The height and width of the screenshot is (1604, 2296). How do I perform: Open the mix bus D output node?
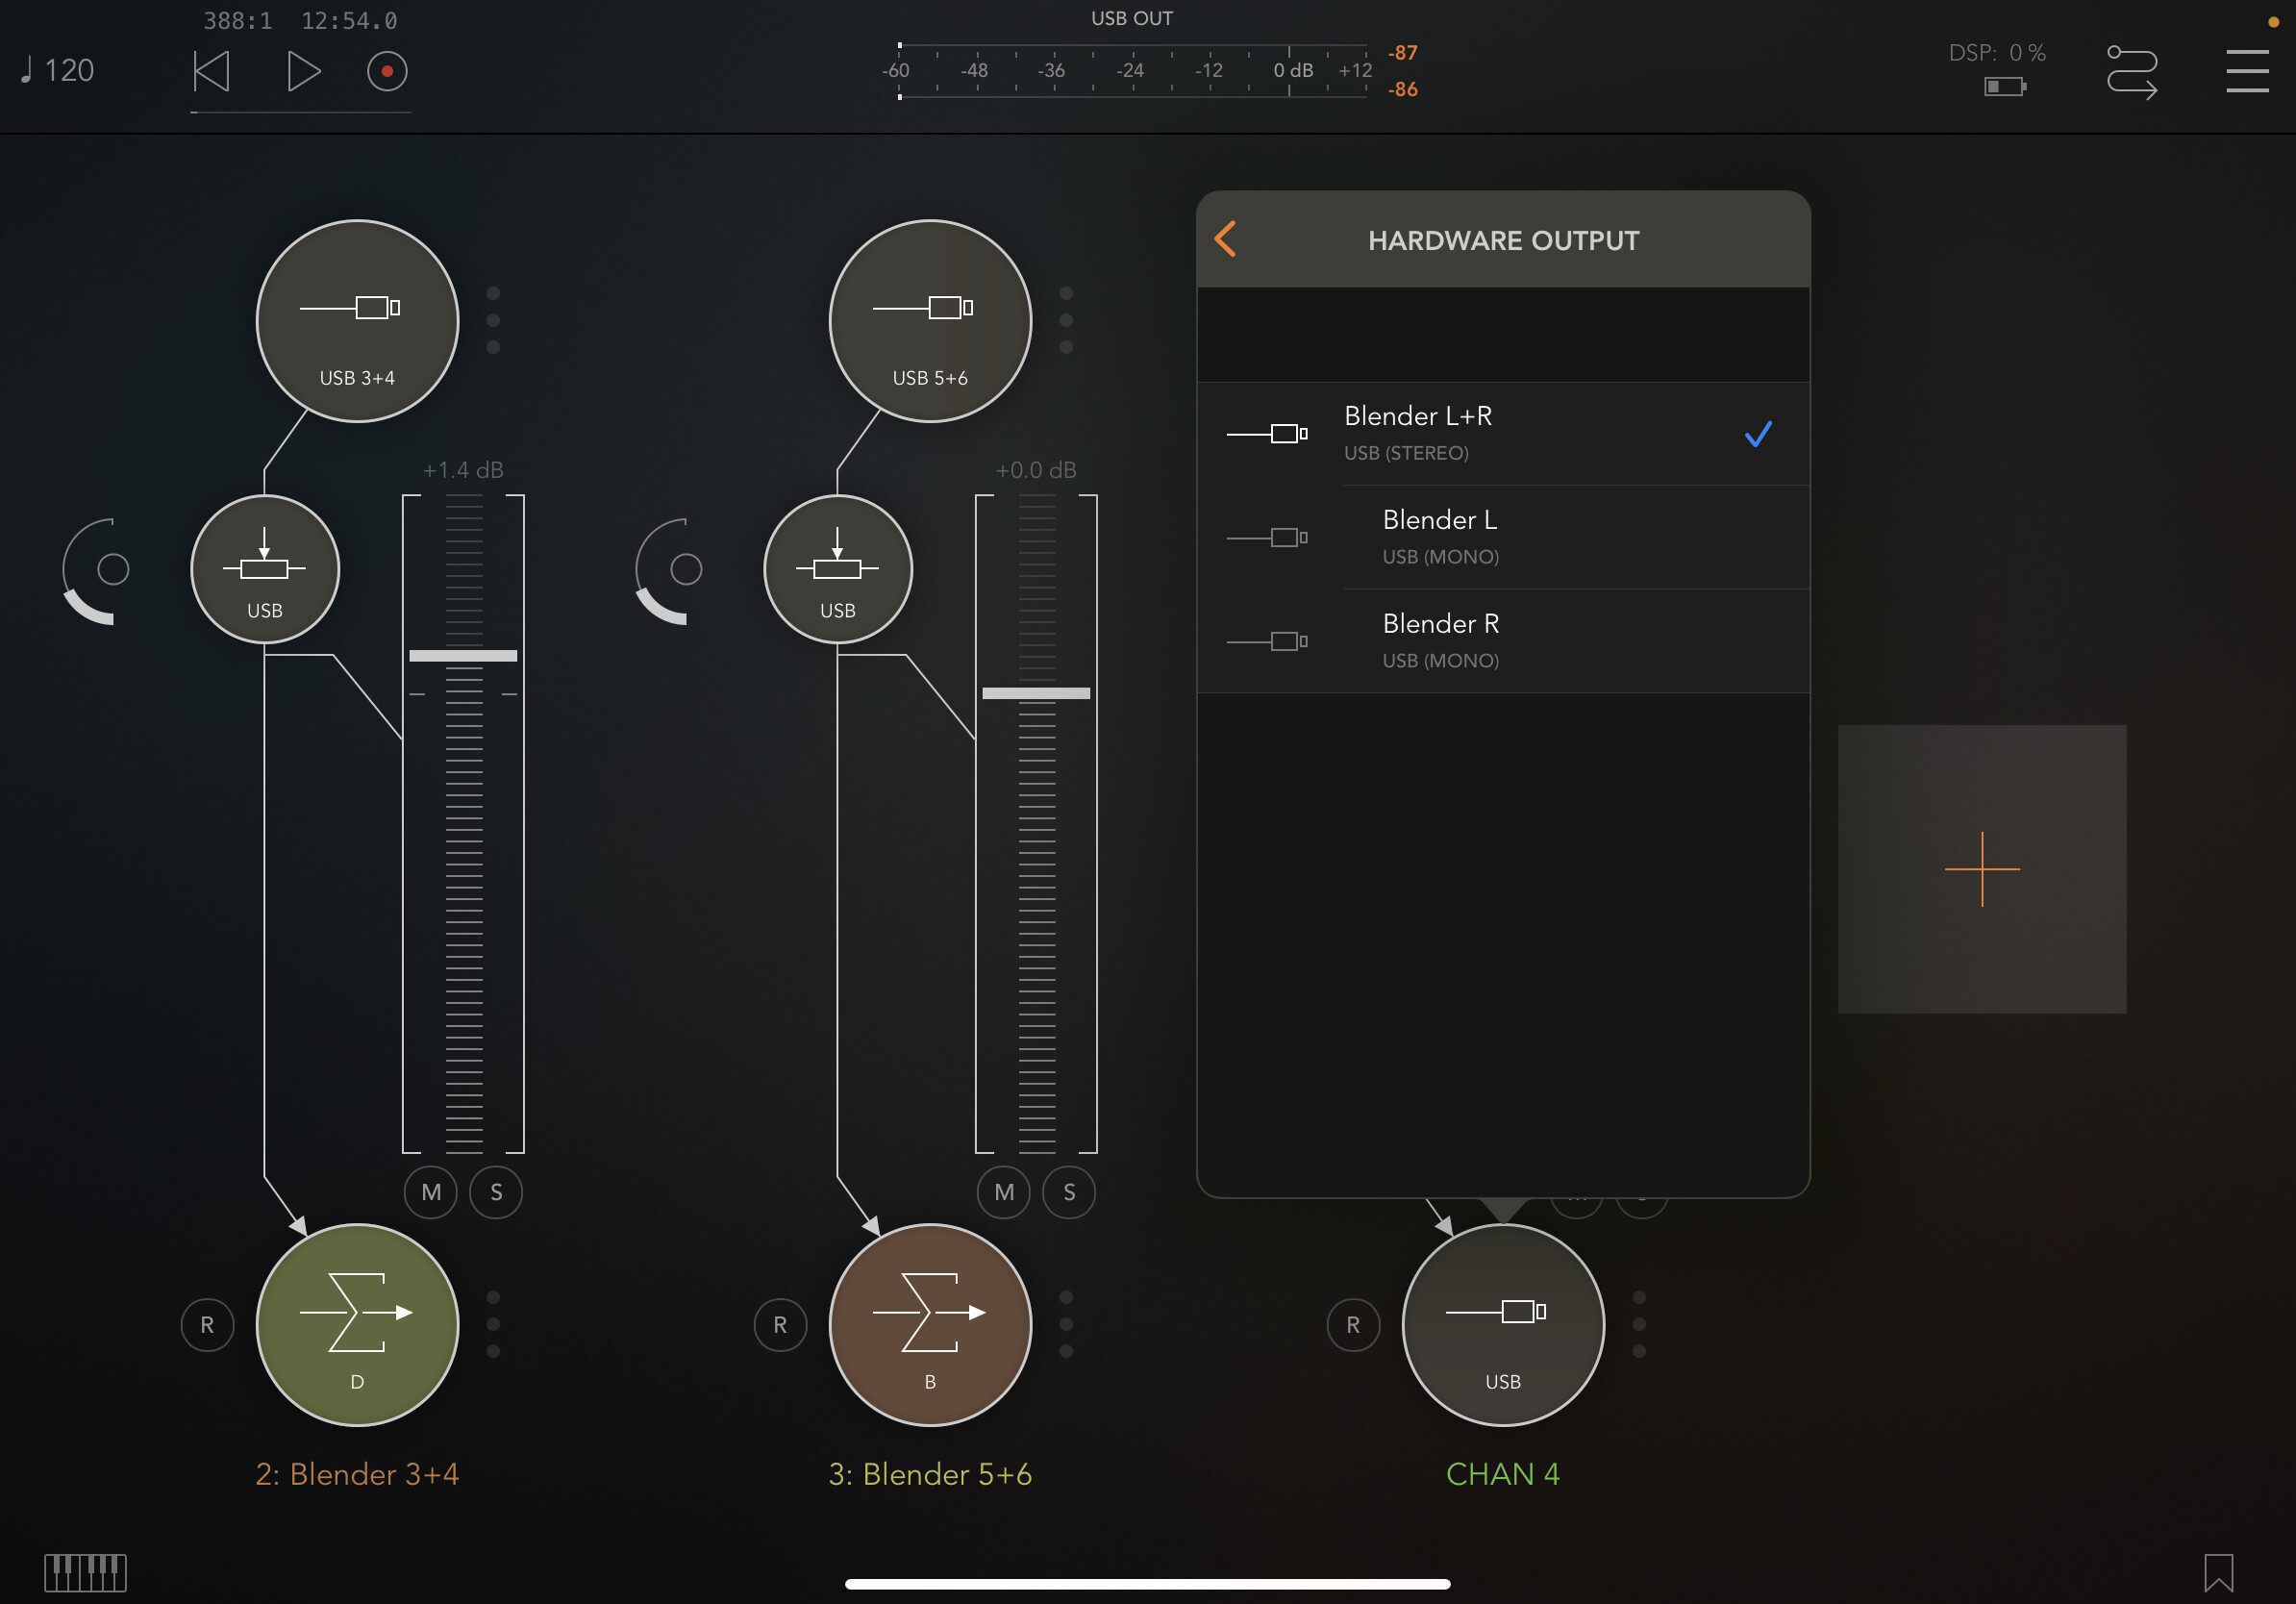click(357, 1324)
